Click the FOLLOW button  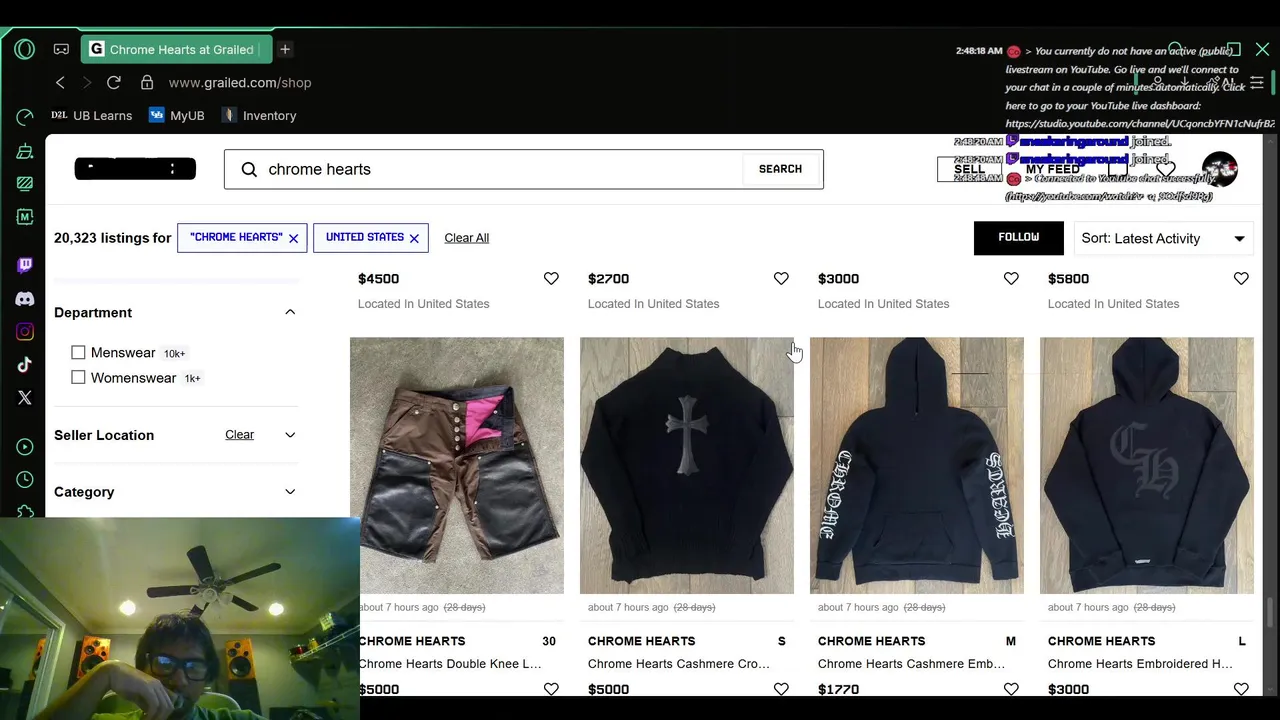pyautogui.click(x=1019, y=238)
